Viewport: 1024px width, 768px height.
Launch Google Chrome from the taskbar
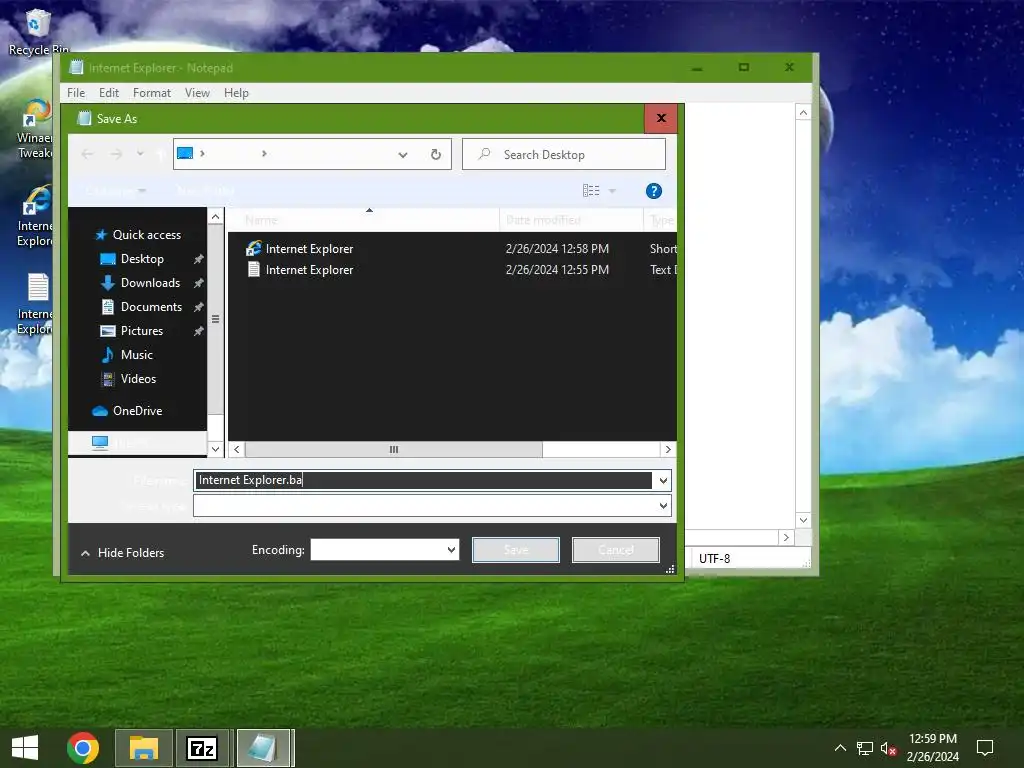(x=82, y=748)
